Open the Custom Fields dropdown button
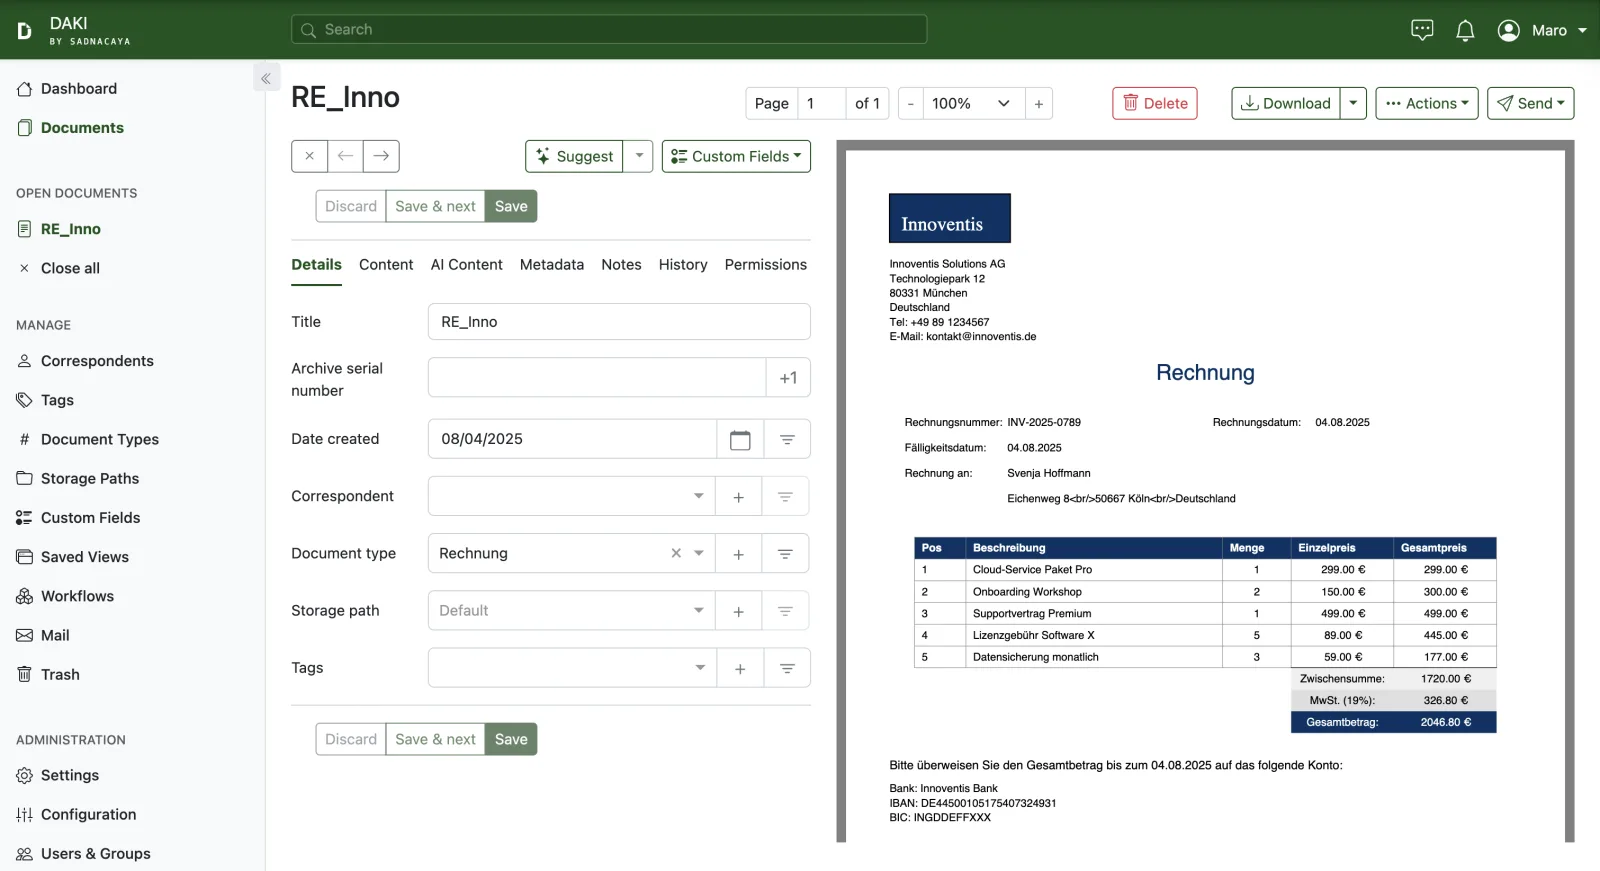 pos(736,156)
